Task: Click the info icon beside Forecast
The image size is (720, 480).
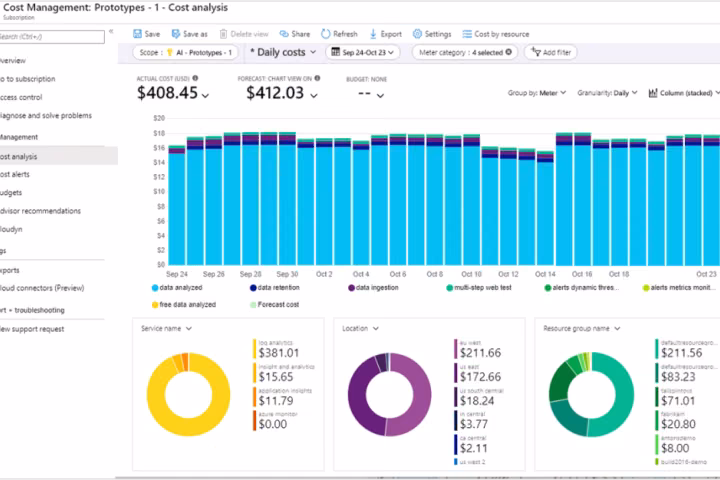Action: click(317, 78)
